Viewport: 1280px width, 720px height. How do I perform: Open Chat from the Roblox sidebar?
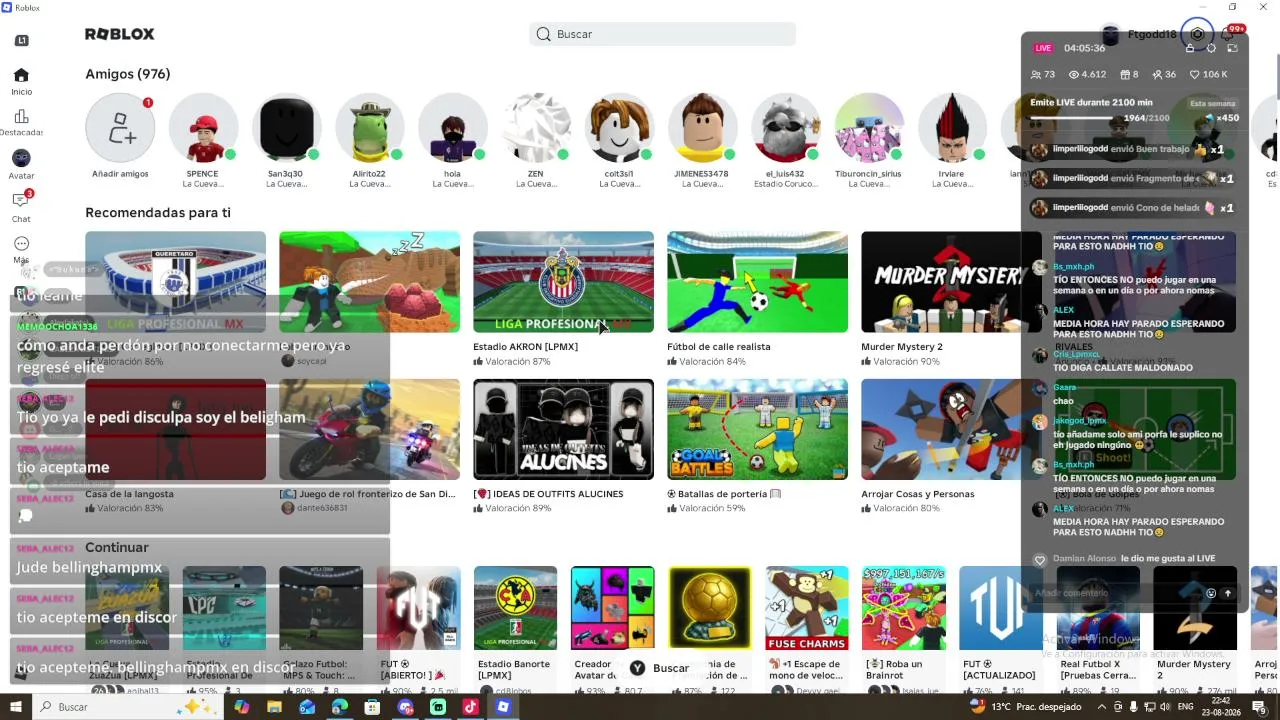[21, 207]
